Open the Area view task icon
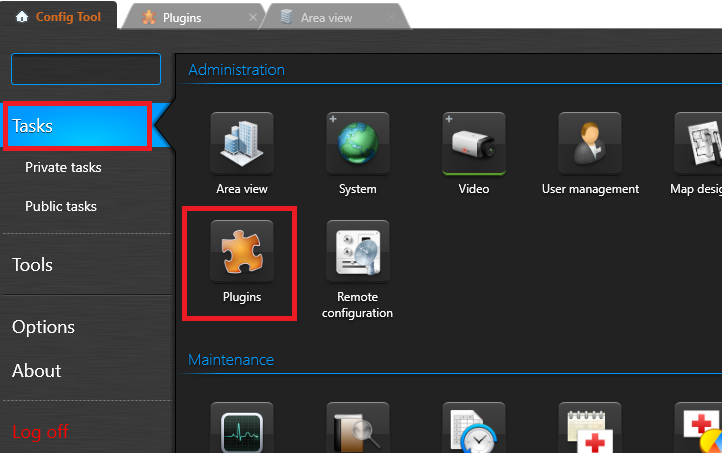The height and width of the screenshot is (453, 722). click(x=242, y=144)
